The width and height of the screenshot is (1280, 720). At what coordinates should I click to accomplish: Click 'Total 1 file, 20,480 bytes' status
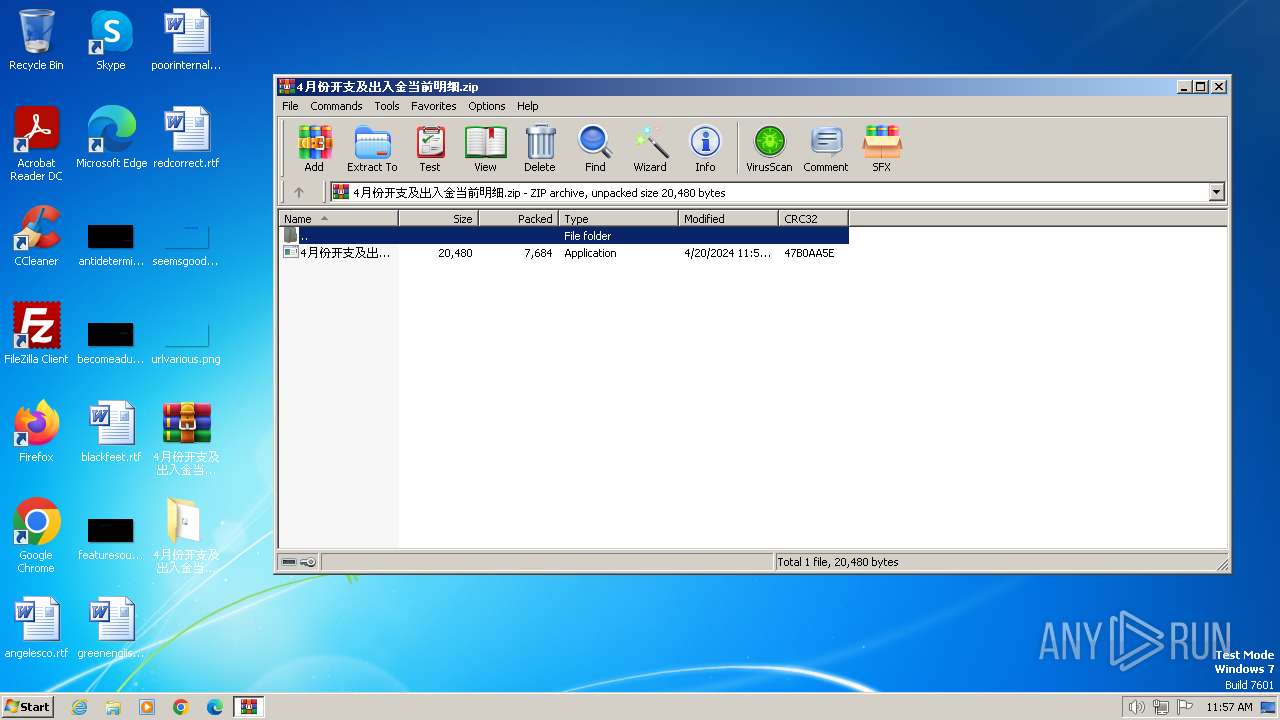tap(838, 562)
